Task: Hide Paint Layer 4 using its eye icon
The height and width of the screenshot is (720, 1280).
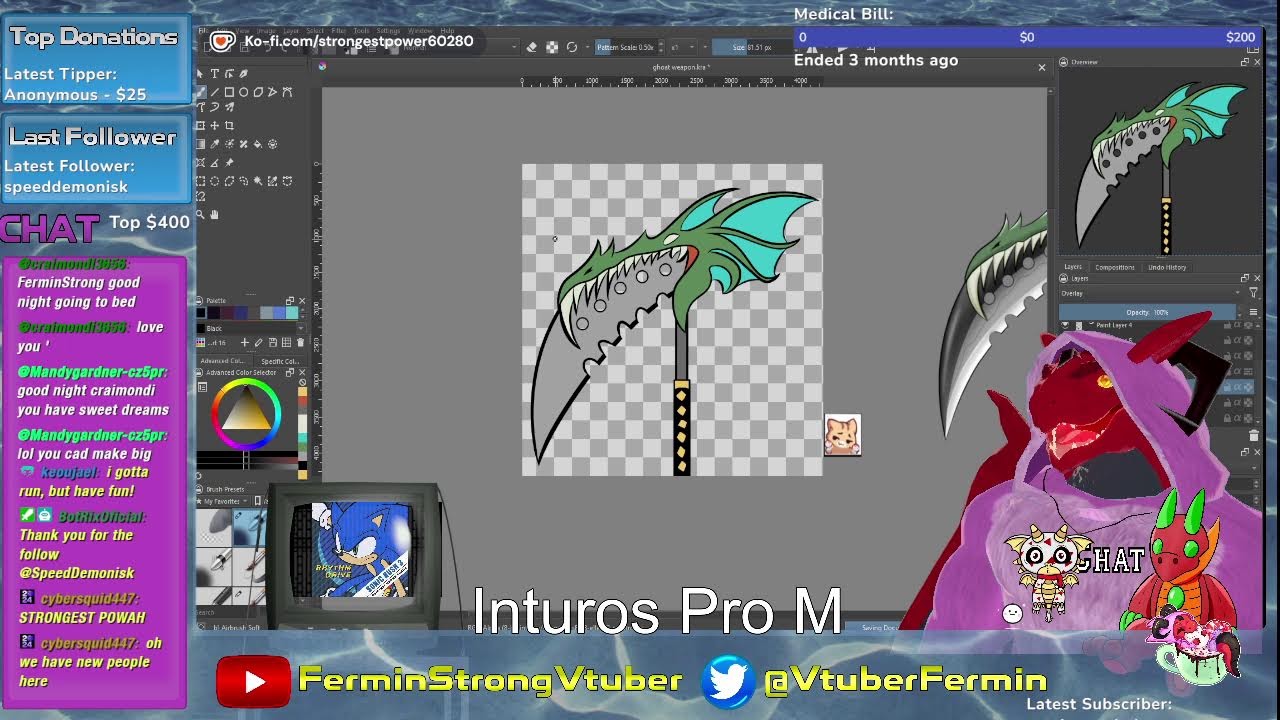Action: [x=1065, y=325]
